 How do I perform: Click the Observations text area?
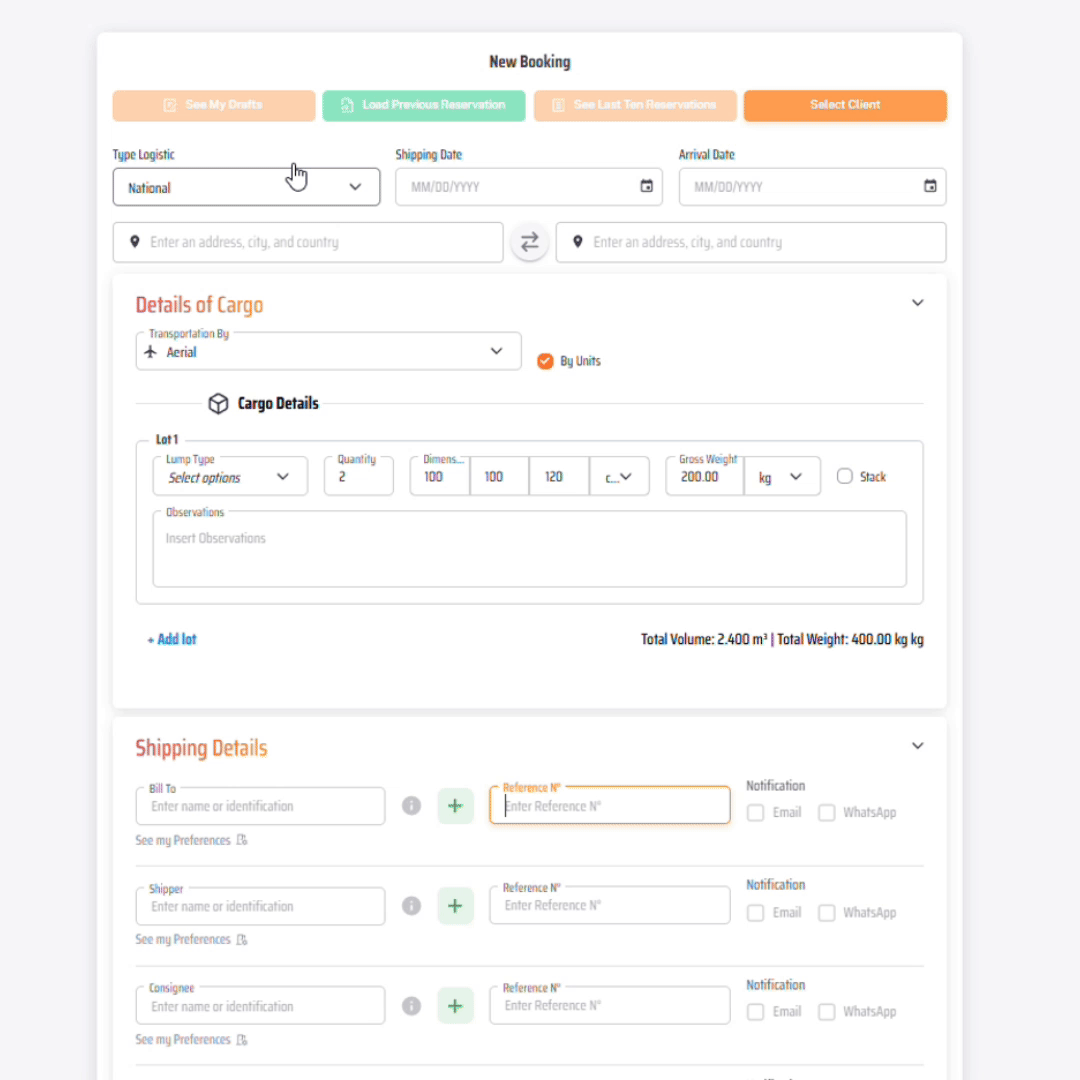pos(529,549)
